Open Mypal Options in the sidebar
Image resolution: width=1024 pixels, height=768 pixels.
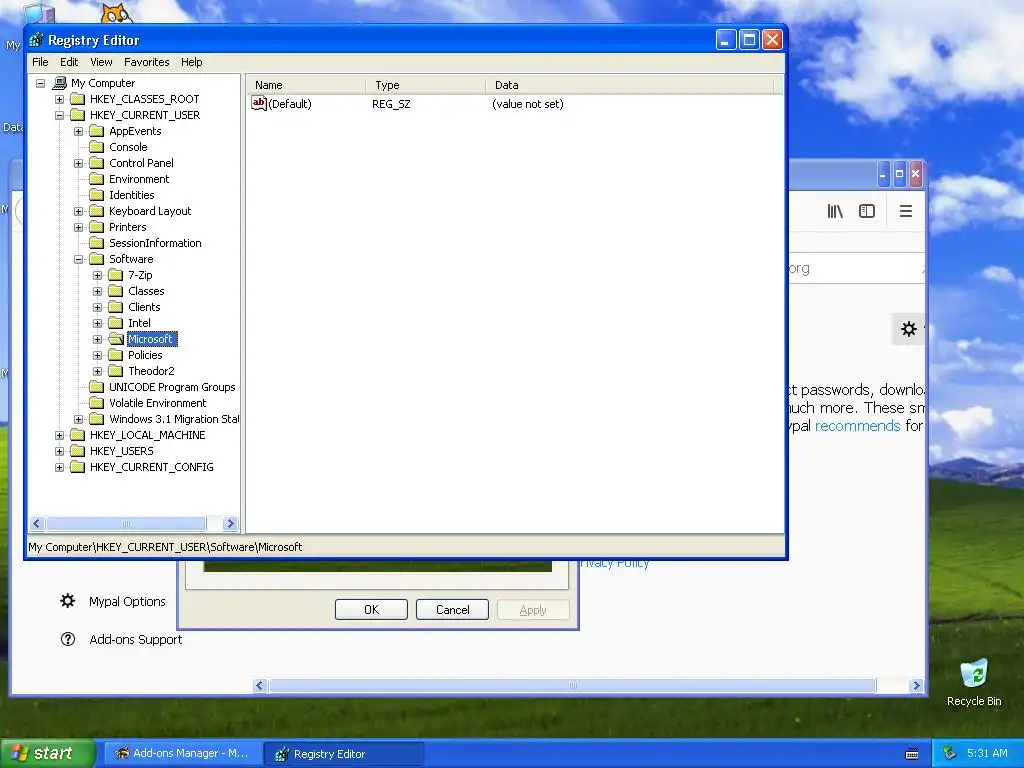113,601
